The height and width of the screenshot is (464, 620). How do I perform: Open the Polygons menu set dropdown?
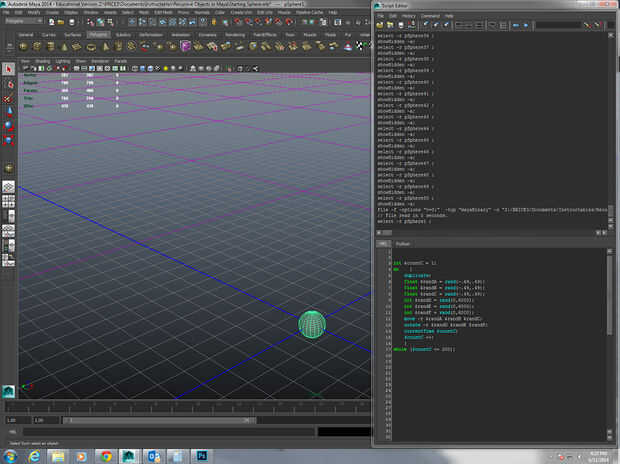24,19
